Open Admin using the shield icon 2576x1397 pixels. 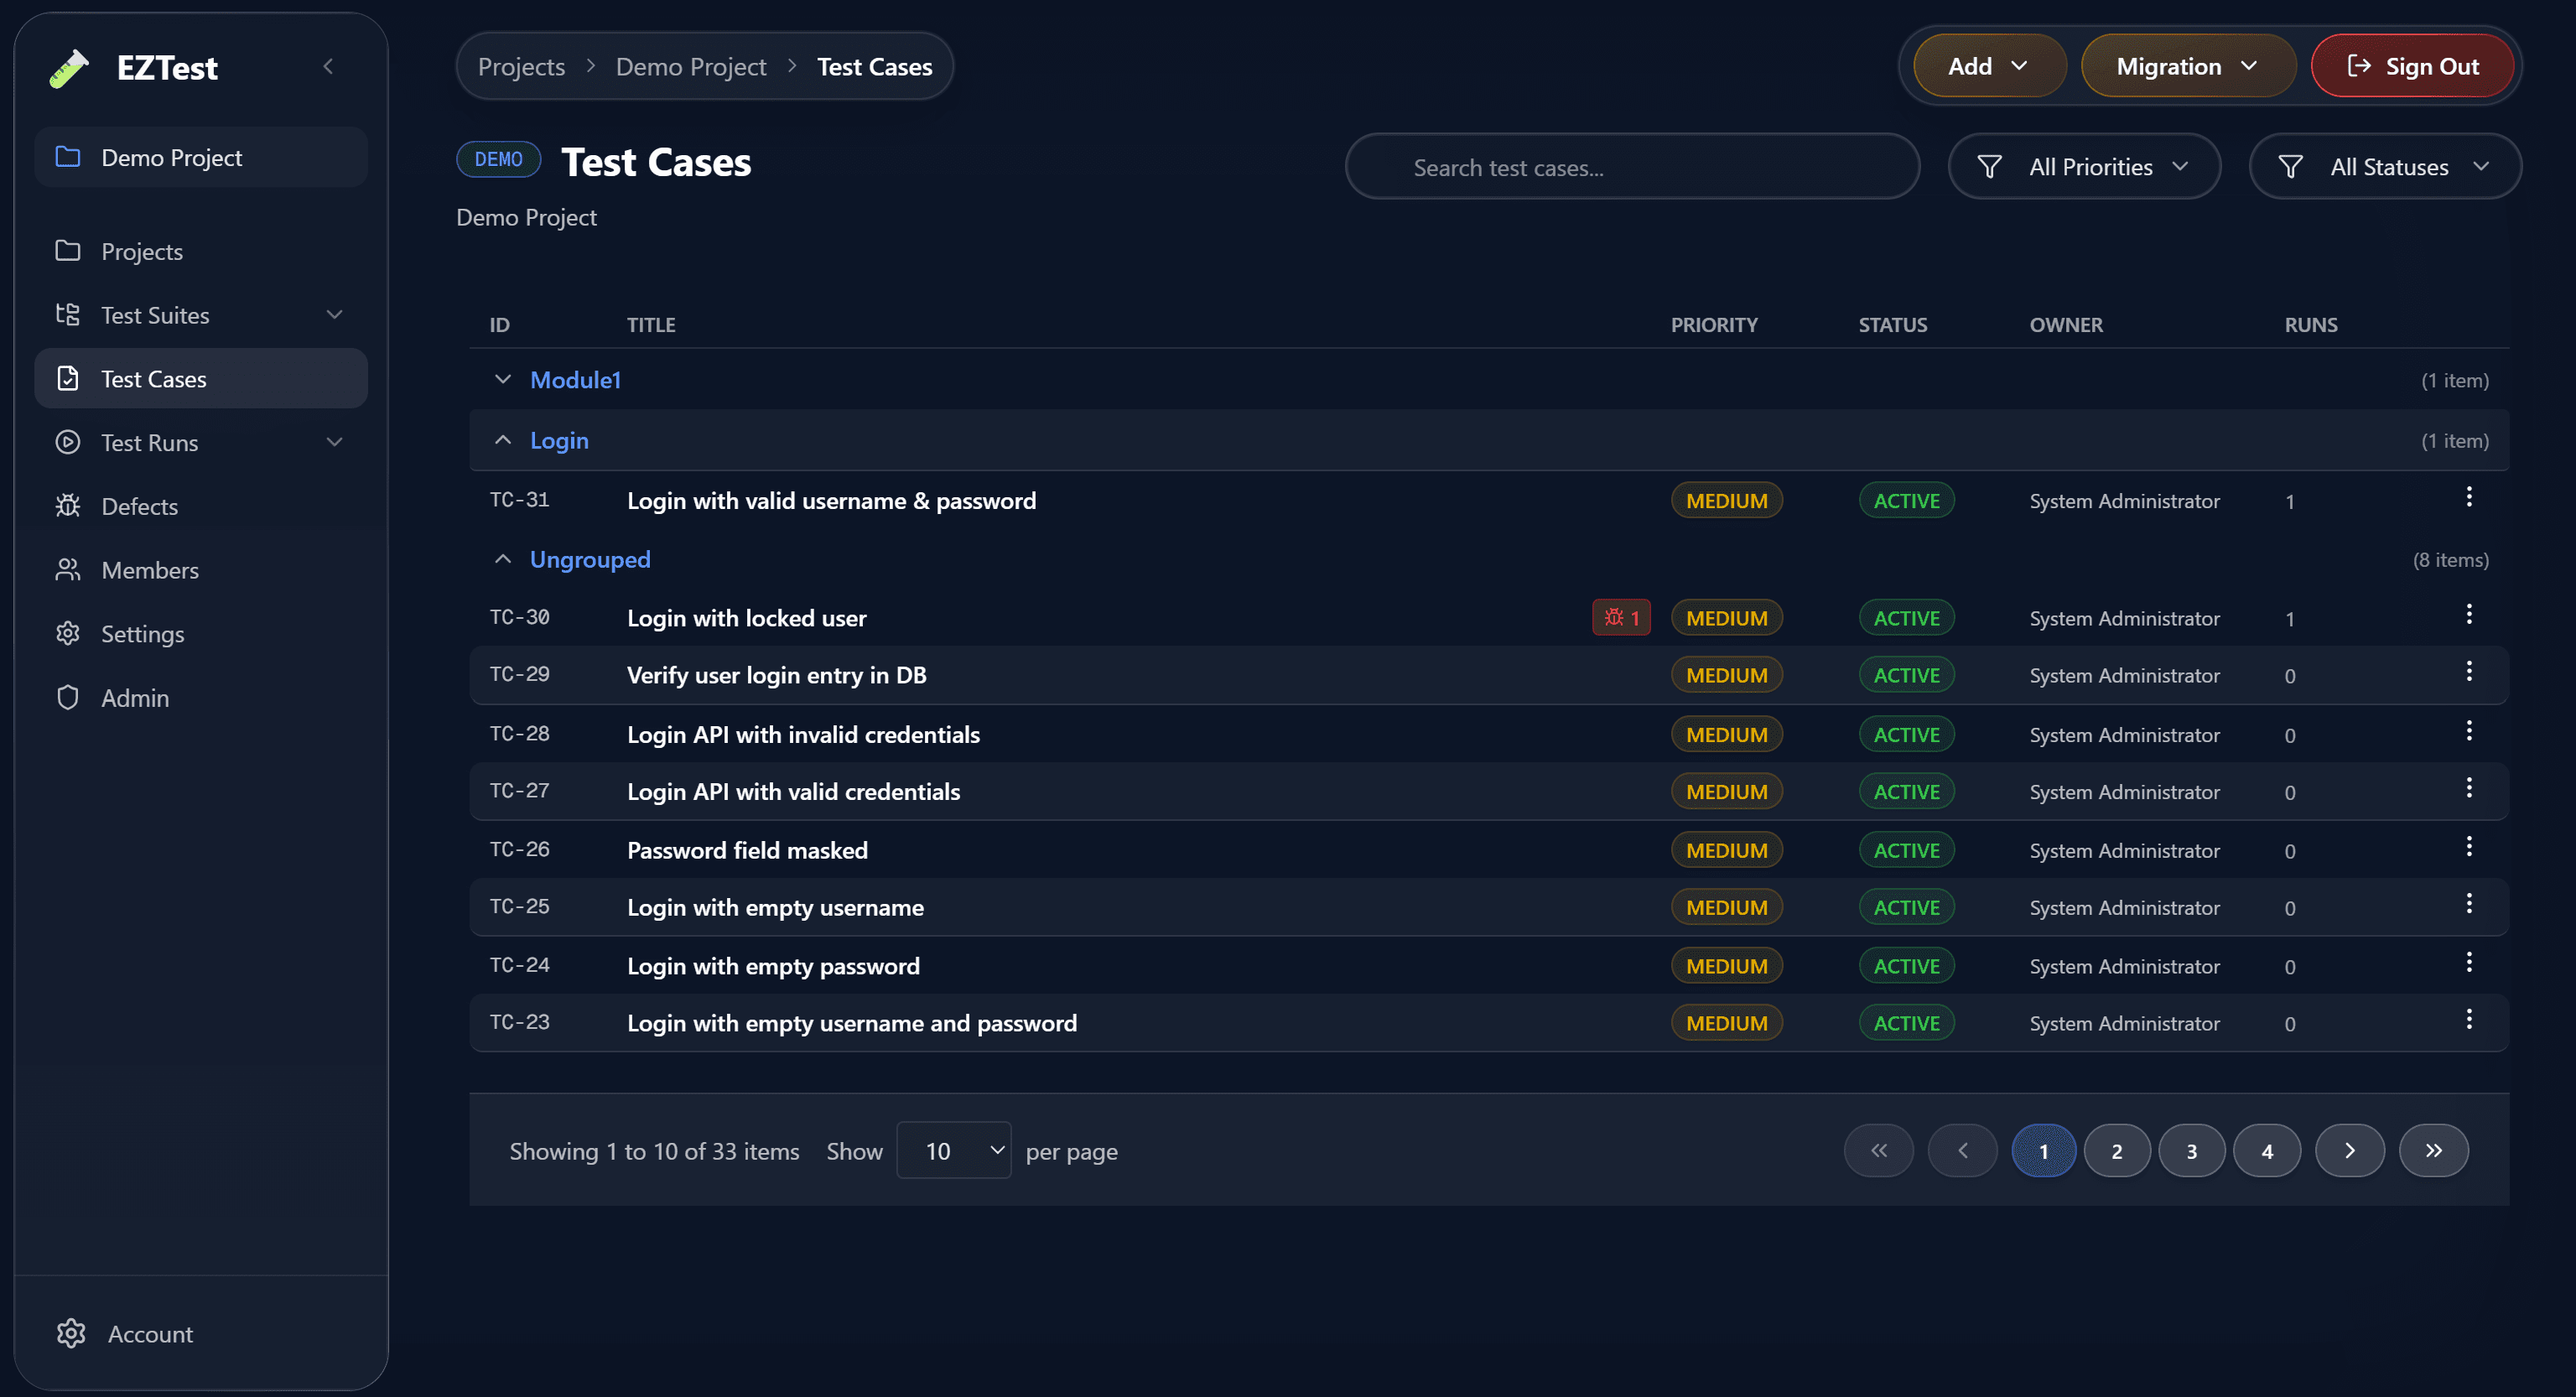coord(67,697)
